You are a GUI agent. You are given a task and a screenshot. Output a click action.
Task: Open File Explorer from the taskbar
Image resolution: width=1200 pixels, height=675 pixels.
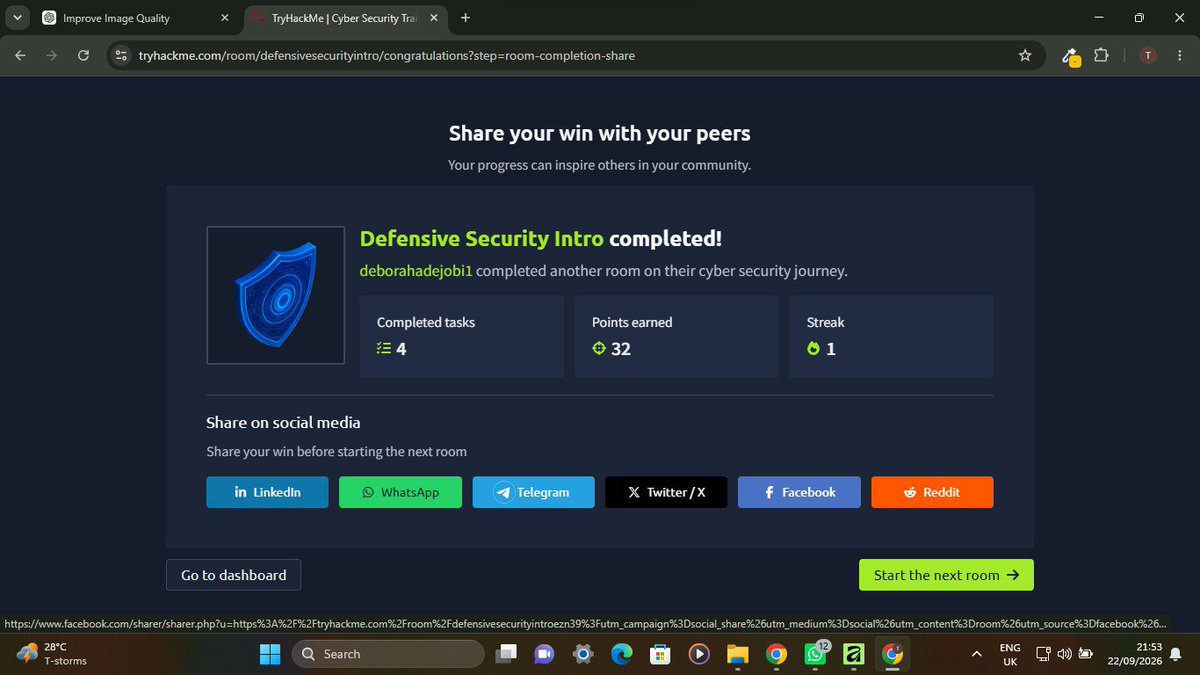[x=737, y=654]
